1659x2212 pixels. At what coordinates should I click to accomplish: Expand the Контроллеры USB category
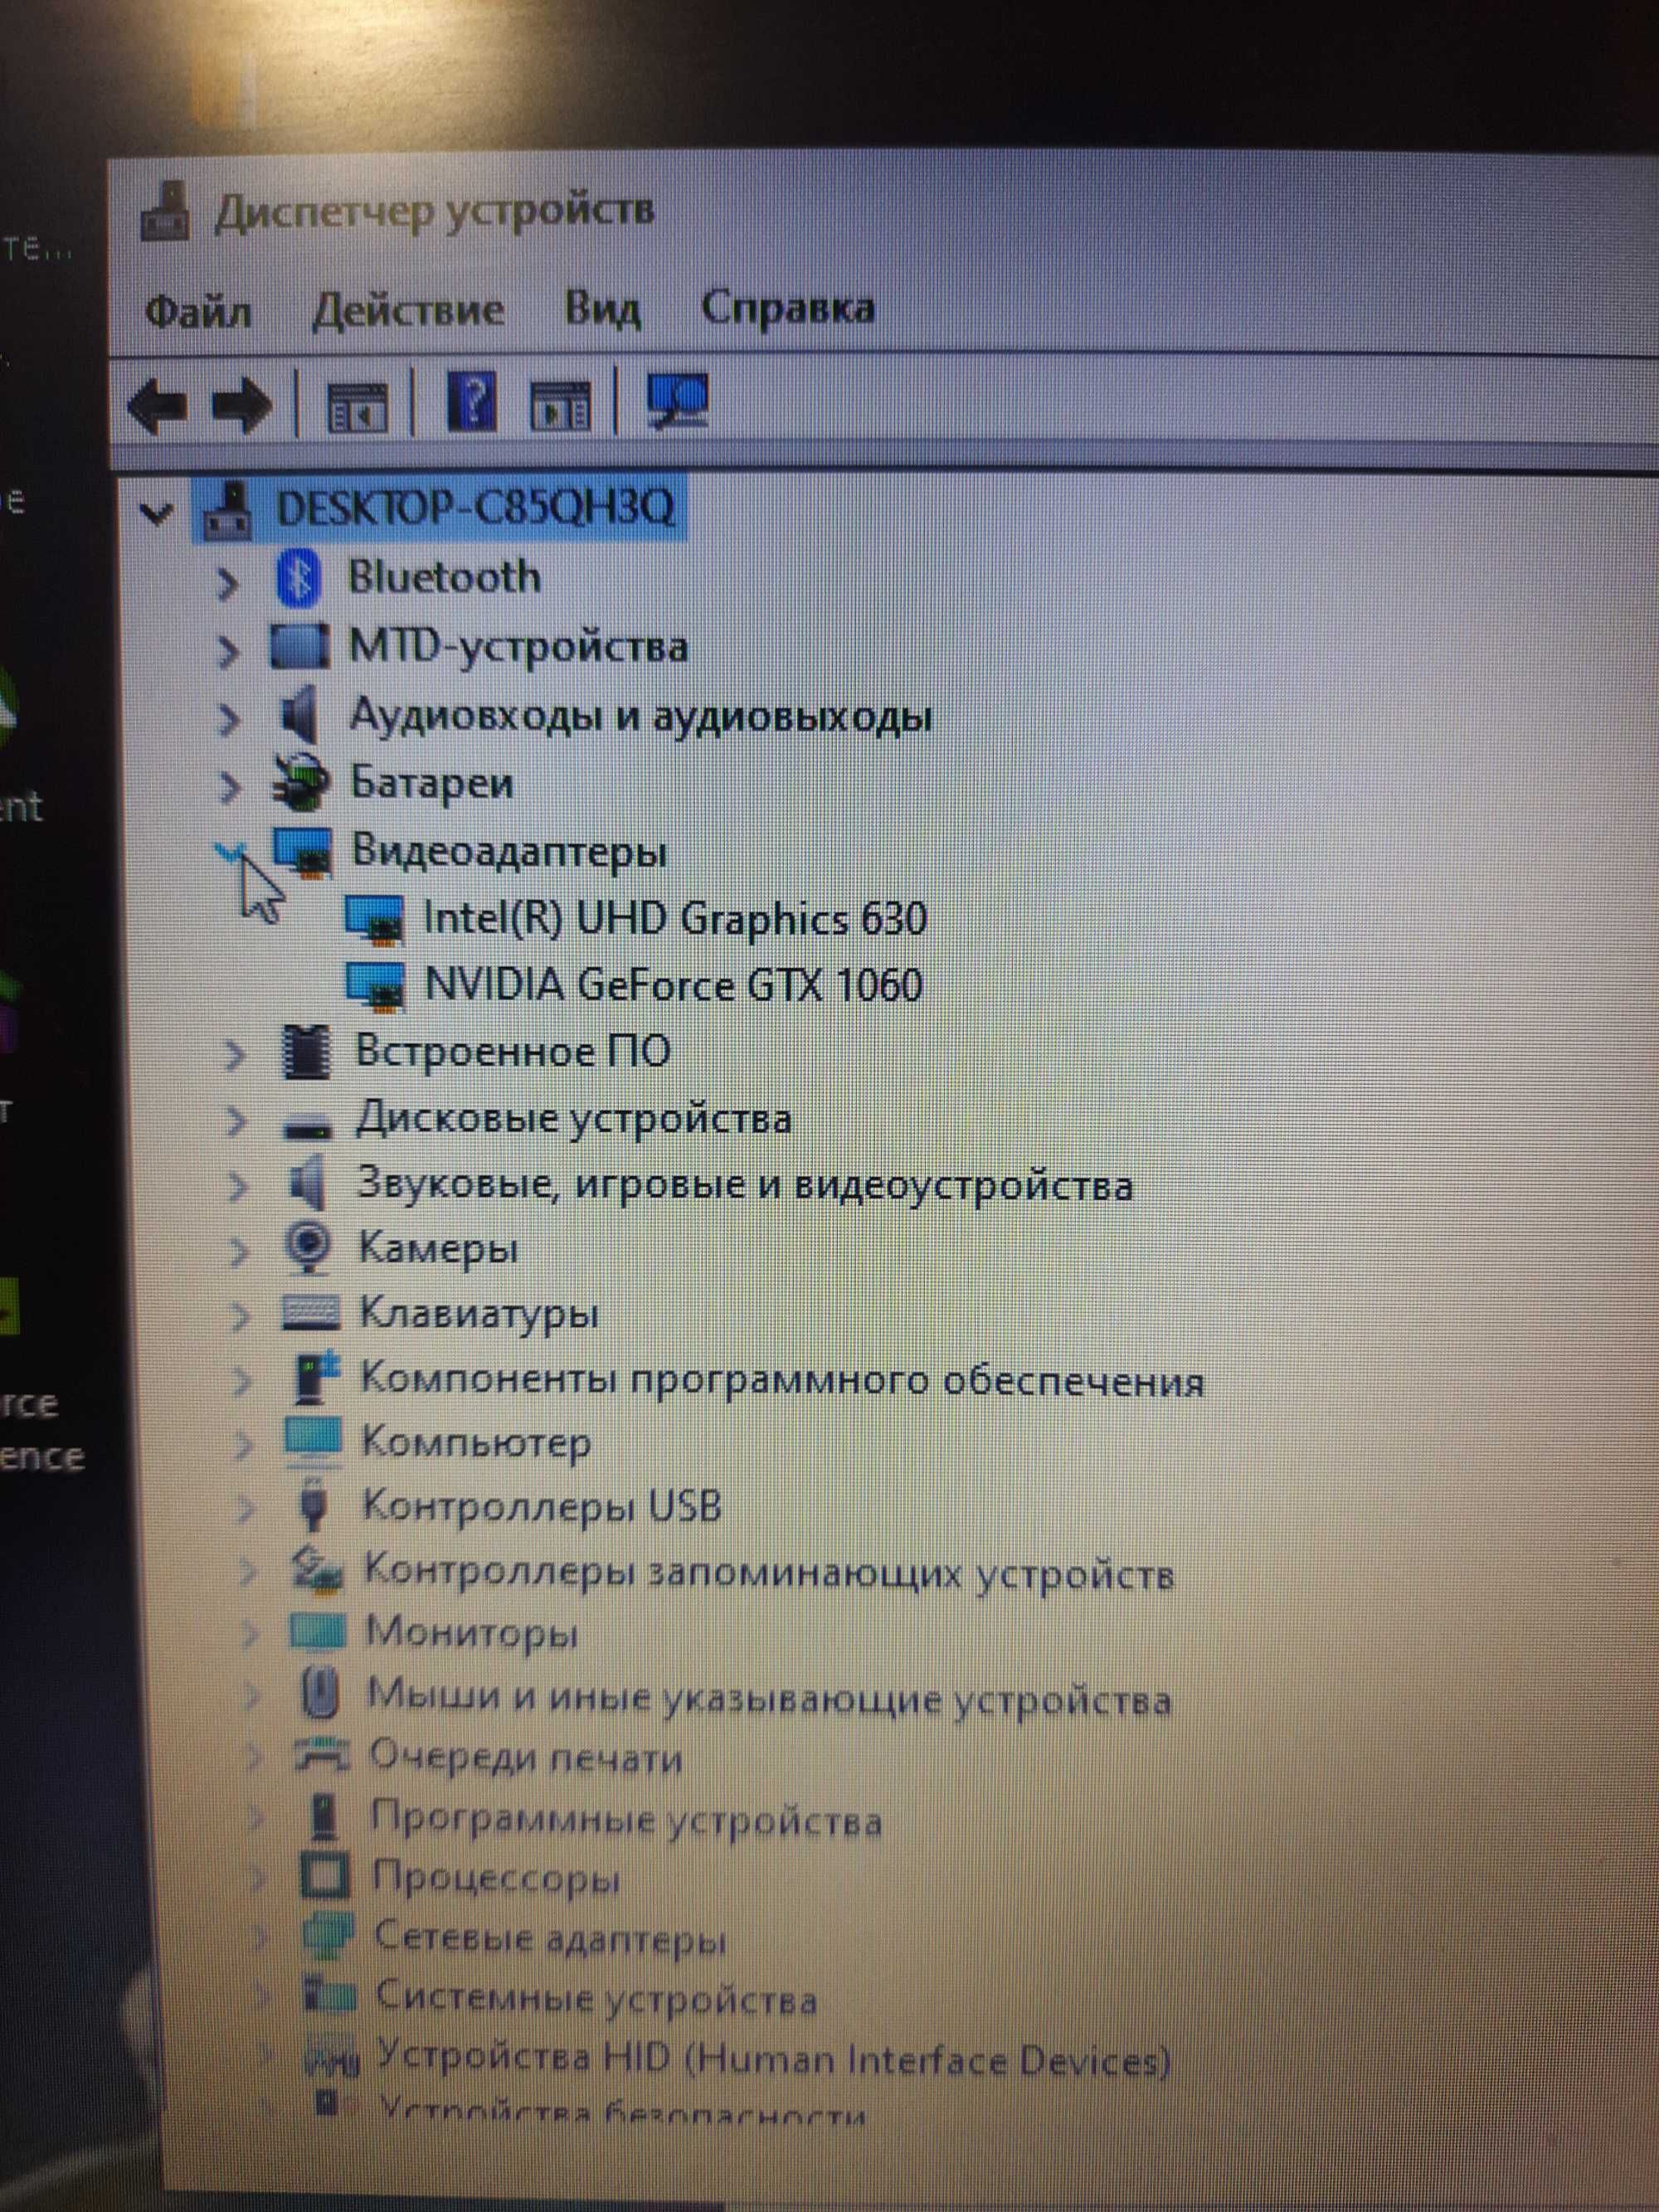(246, 1509)
